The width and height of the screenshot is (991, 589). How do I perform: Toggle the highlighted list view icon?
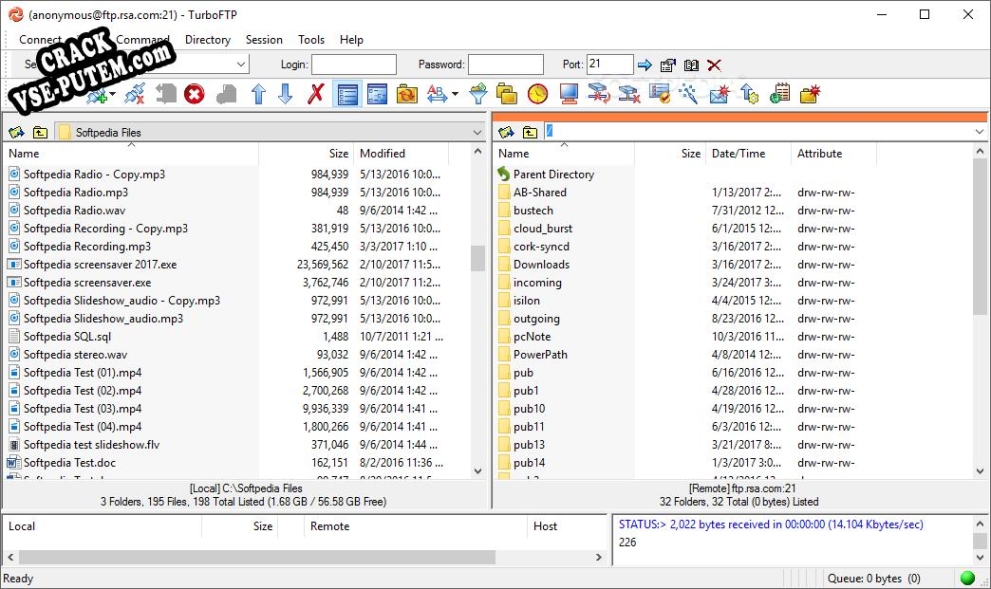click(x=347, y=94)
